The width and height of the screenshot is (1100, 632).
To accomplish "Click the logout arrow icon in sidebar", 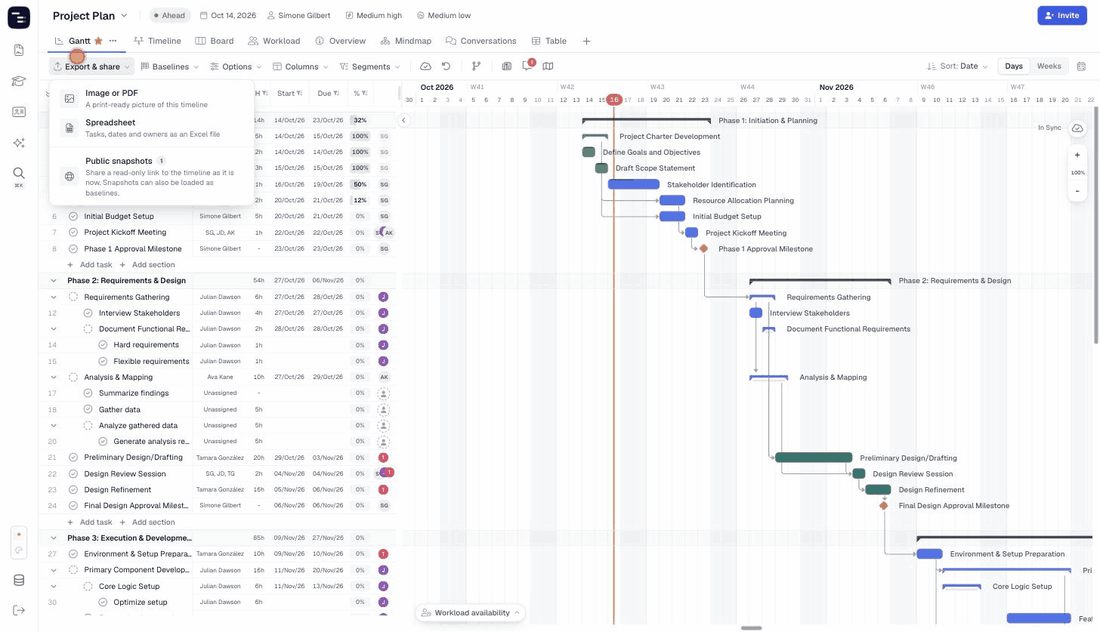I will (19, 610).
